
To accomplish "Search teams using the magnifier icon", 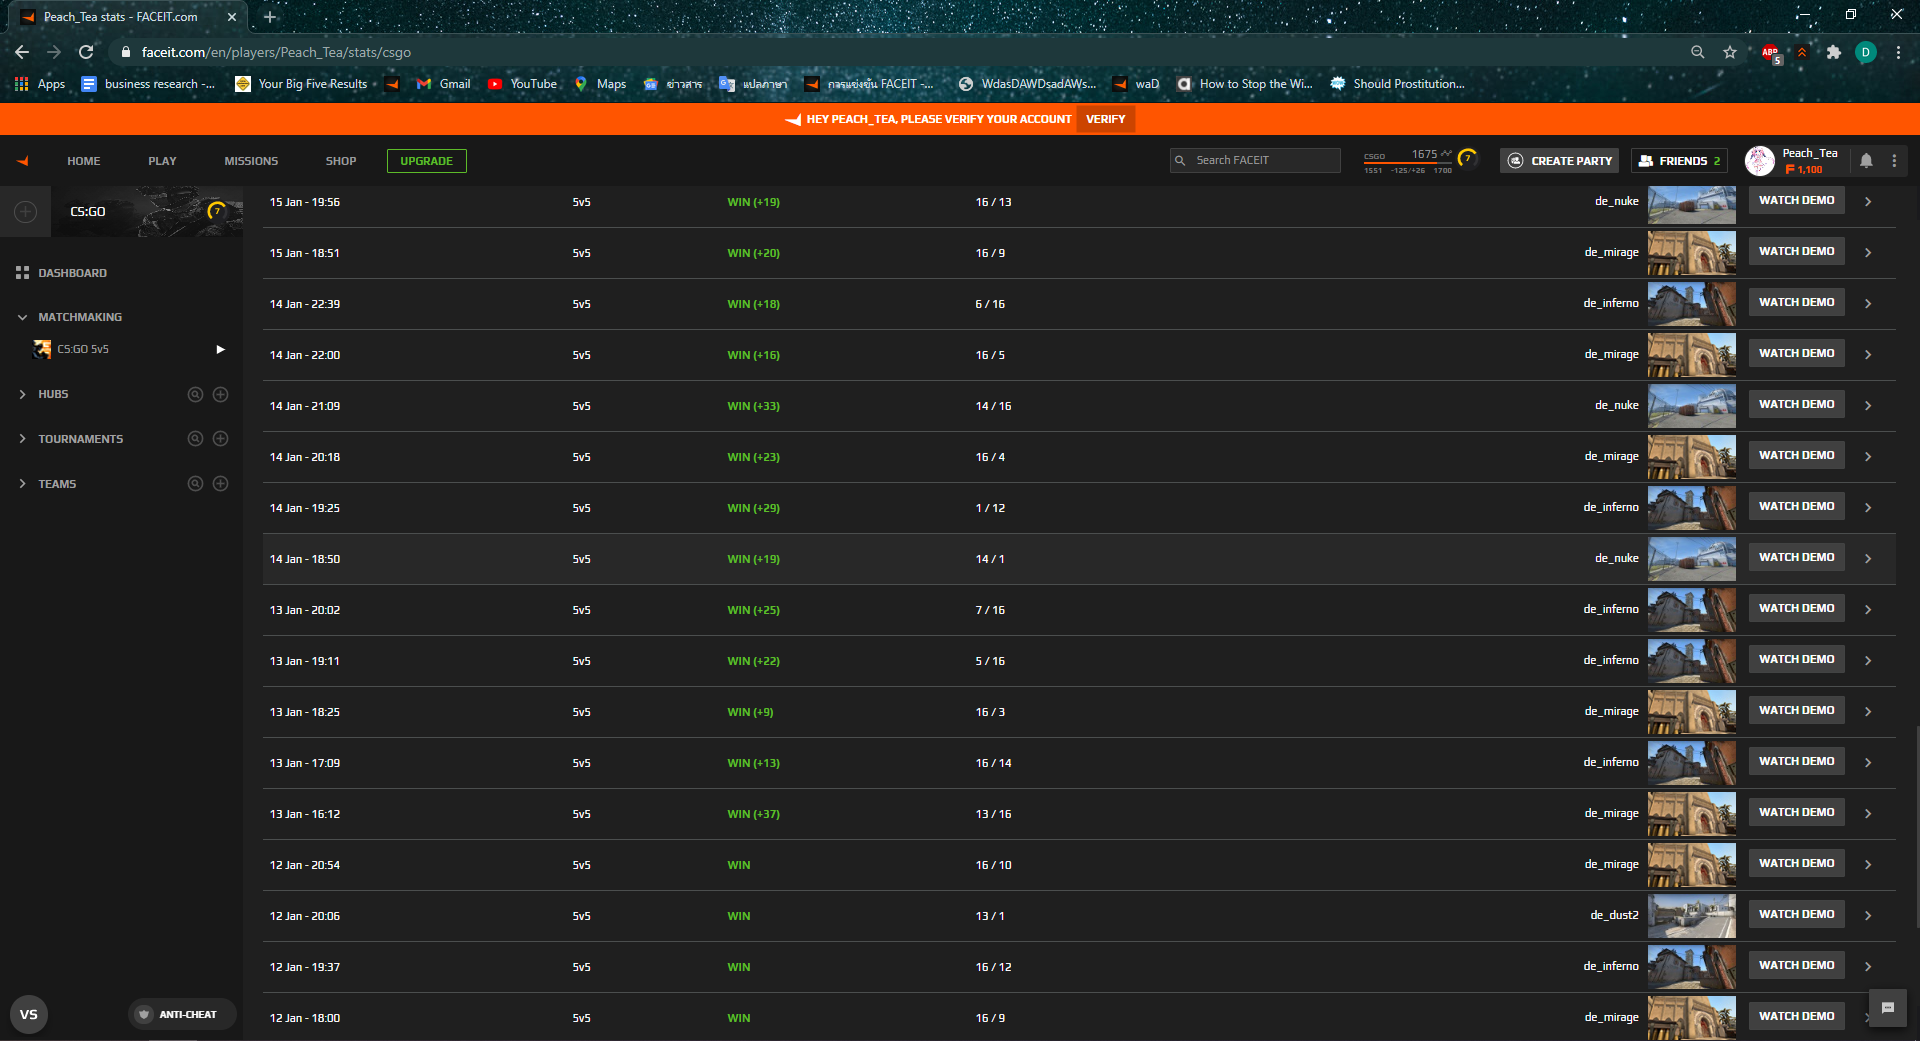I will pyautogui.click(x=195, y=484).
